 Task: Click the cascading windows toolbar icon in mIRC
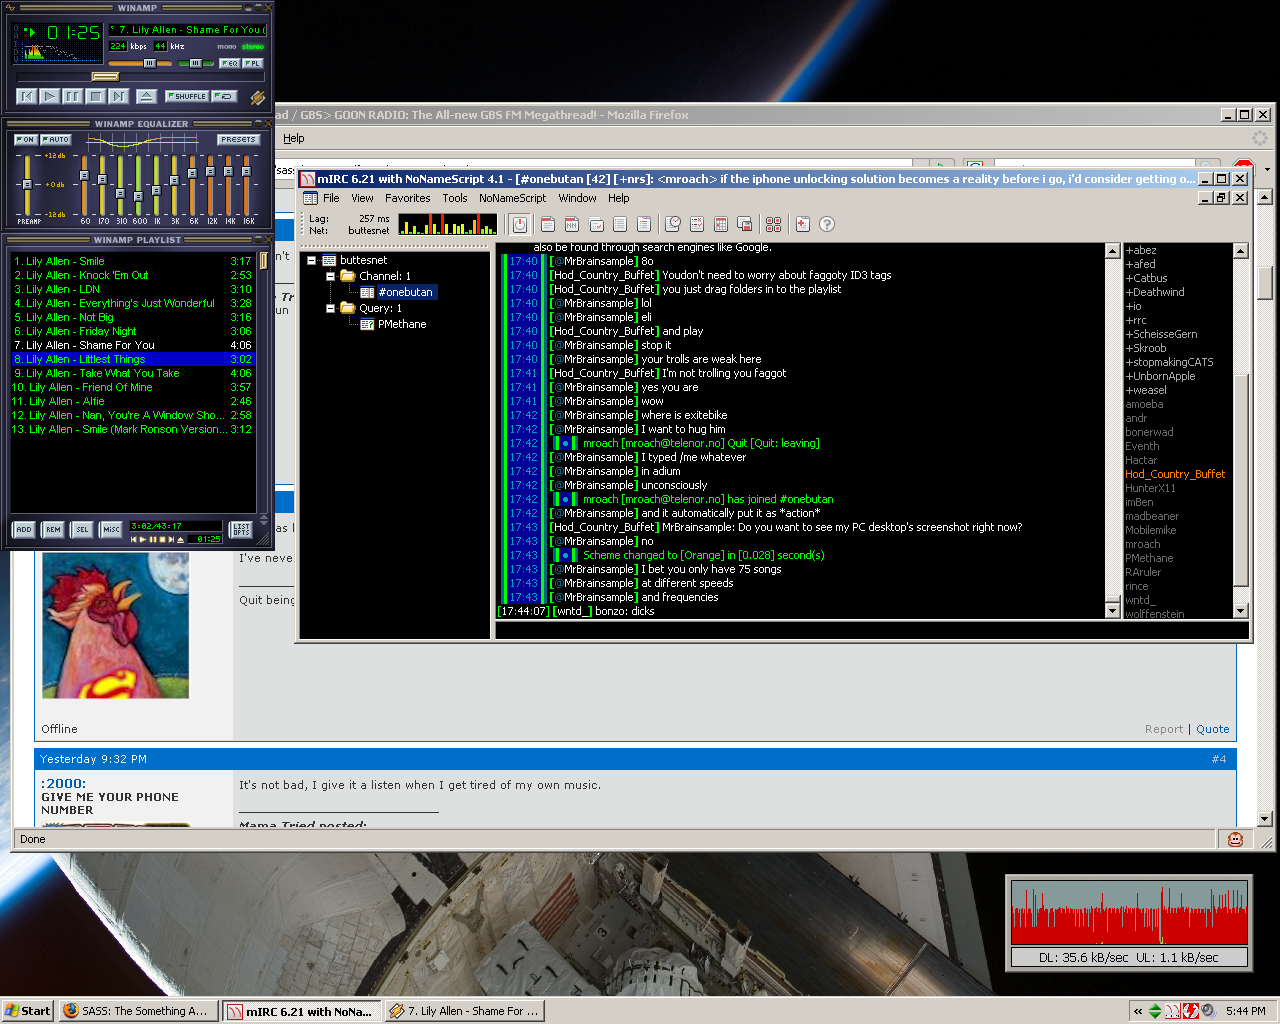tap(745, 224)
